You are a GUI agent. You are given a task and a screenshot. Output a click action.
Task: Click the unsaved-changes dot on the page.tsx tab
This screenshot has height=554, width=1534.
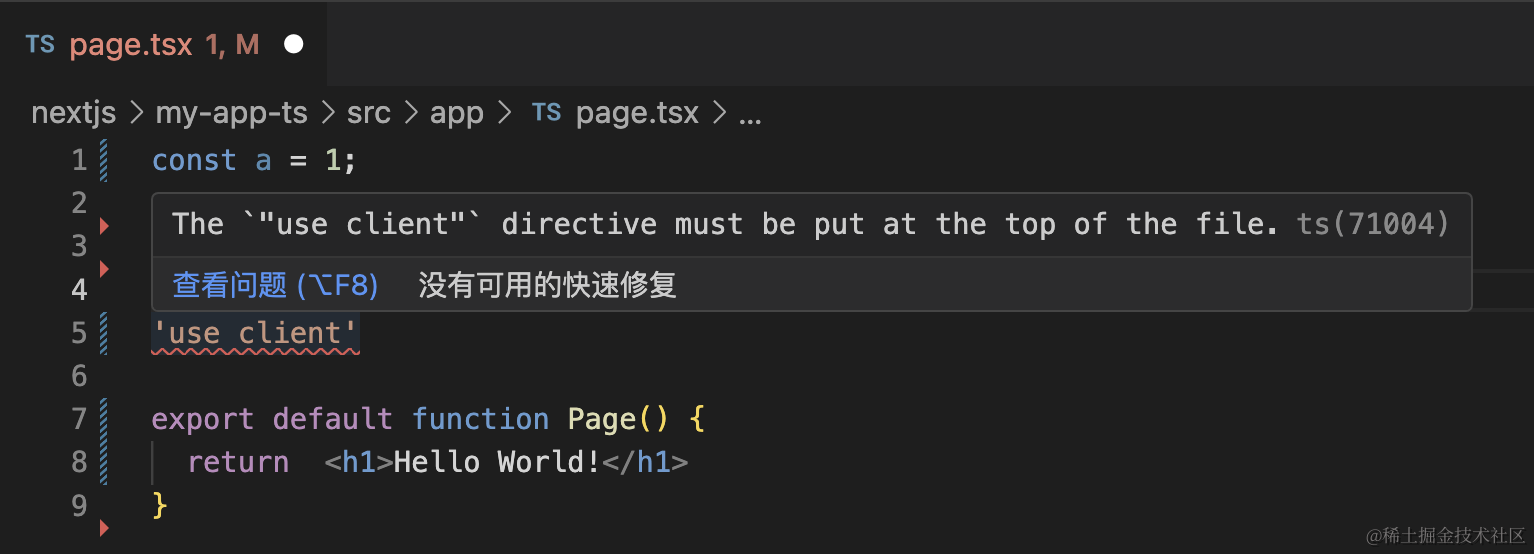pos(294,44)
